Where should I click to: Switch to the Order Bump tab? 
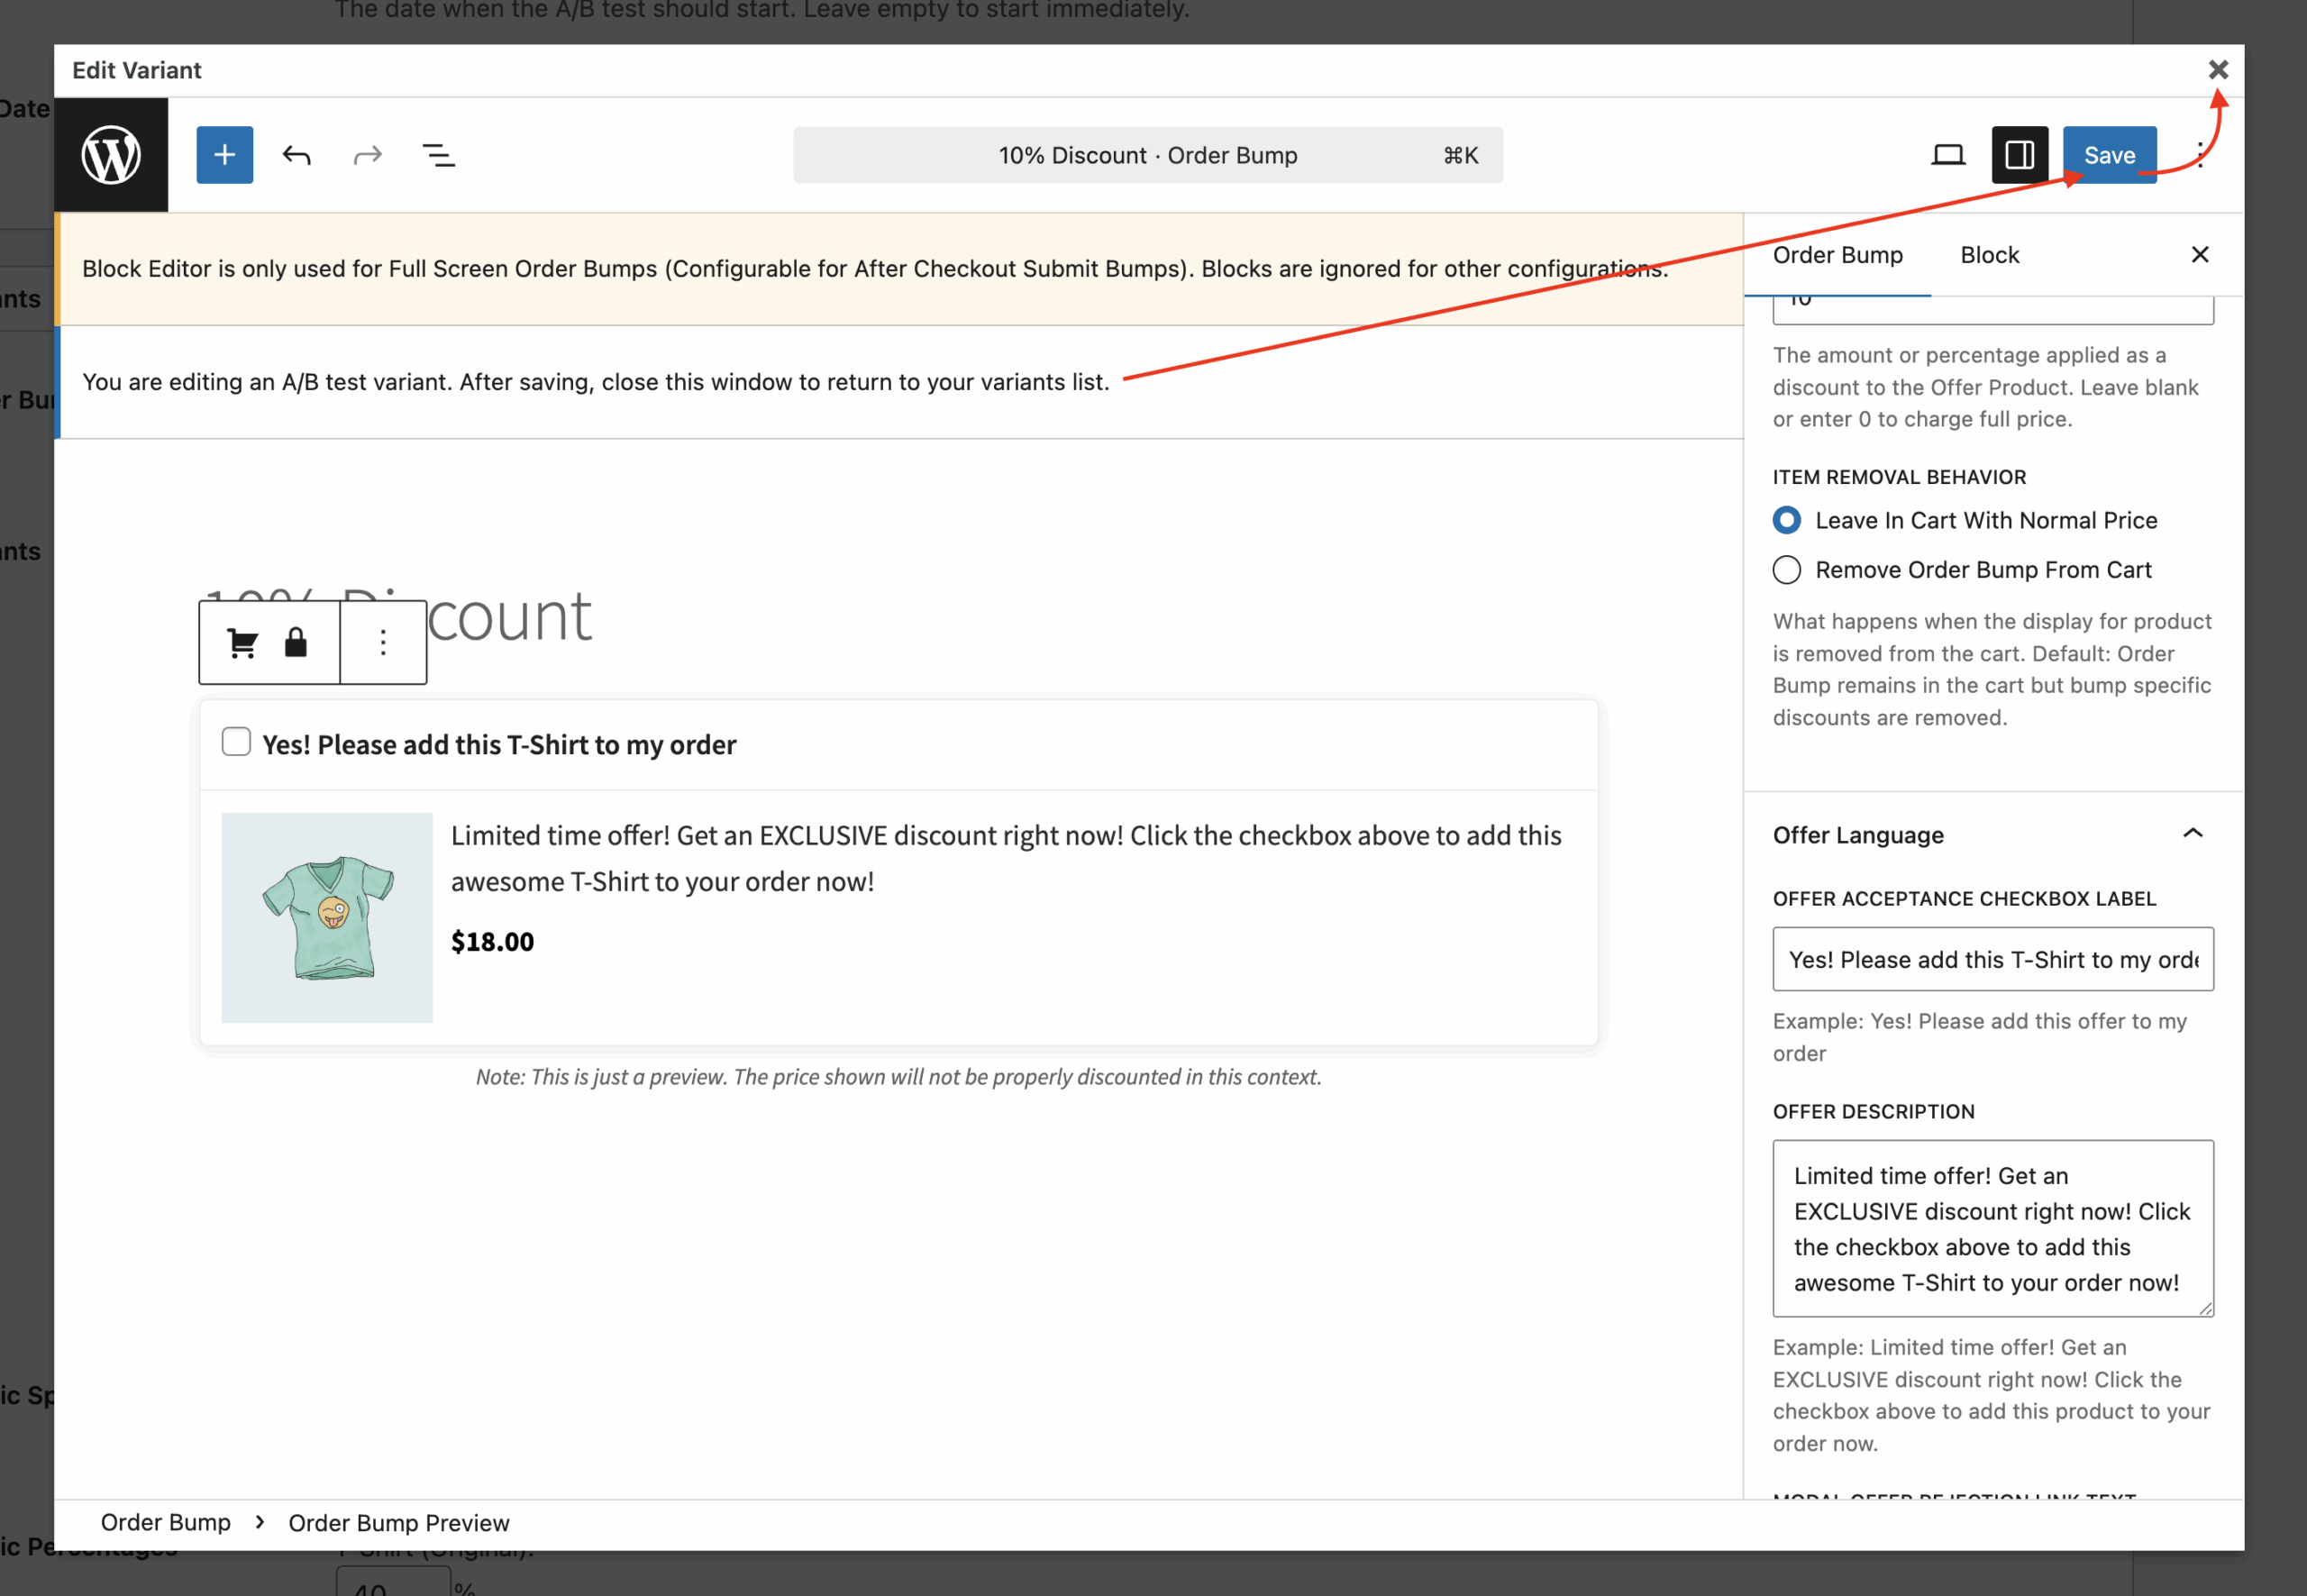1837,255
